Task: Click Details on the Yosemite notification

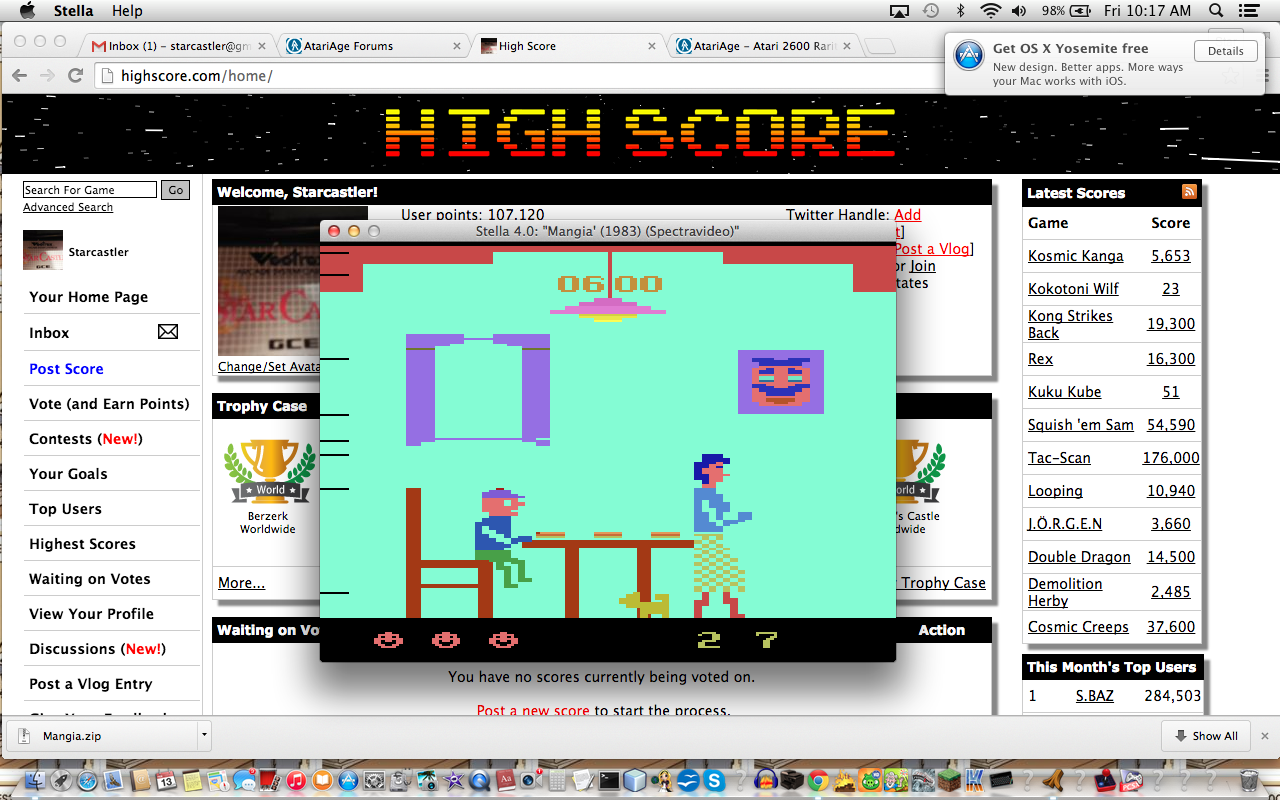Action: click(1225, 51)
